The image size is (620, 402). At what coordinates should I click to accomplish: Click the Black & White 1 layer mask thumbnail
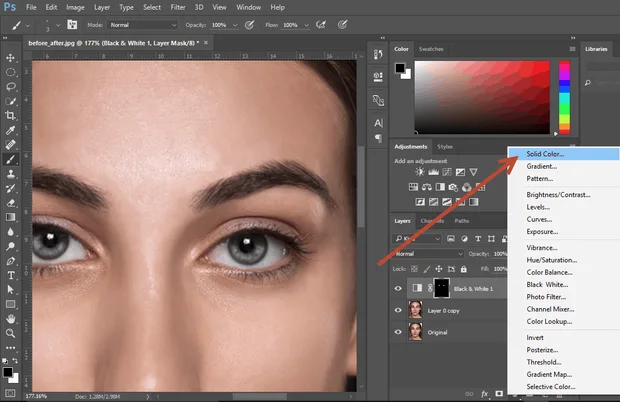pyautogui.click(x=442, y=288)
